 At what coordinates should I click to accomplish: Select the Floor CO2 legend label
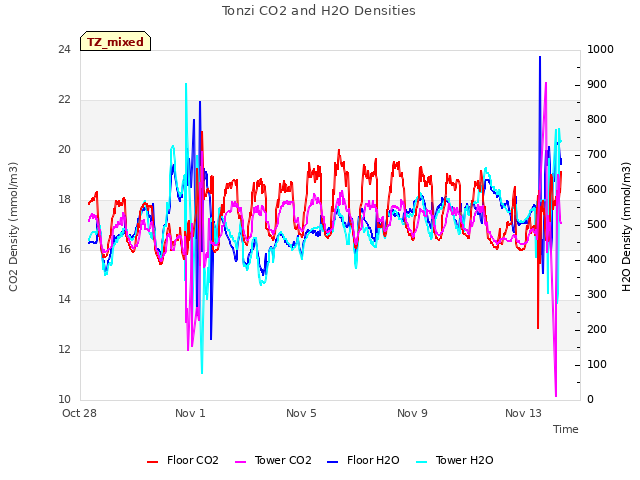(193, 460)
